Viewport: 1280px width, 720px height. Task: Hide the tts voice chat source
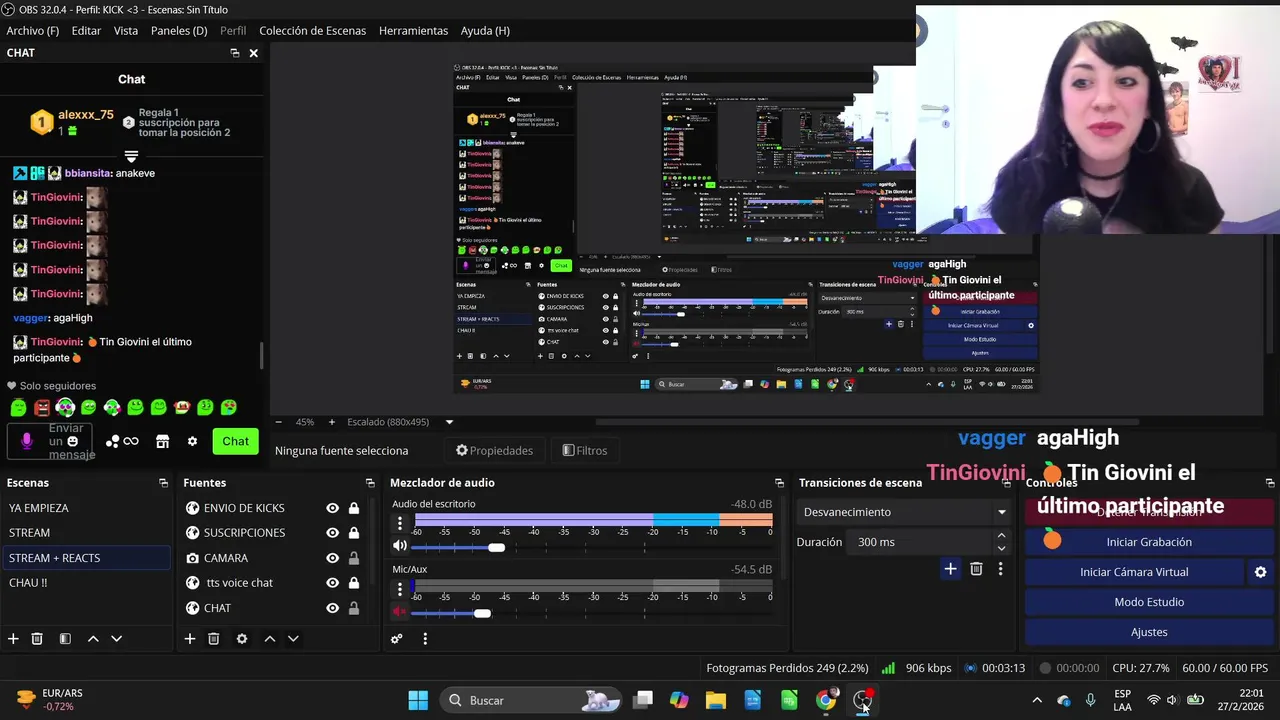point(332,583)
